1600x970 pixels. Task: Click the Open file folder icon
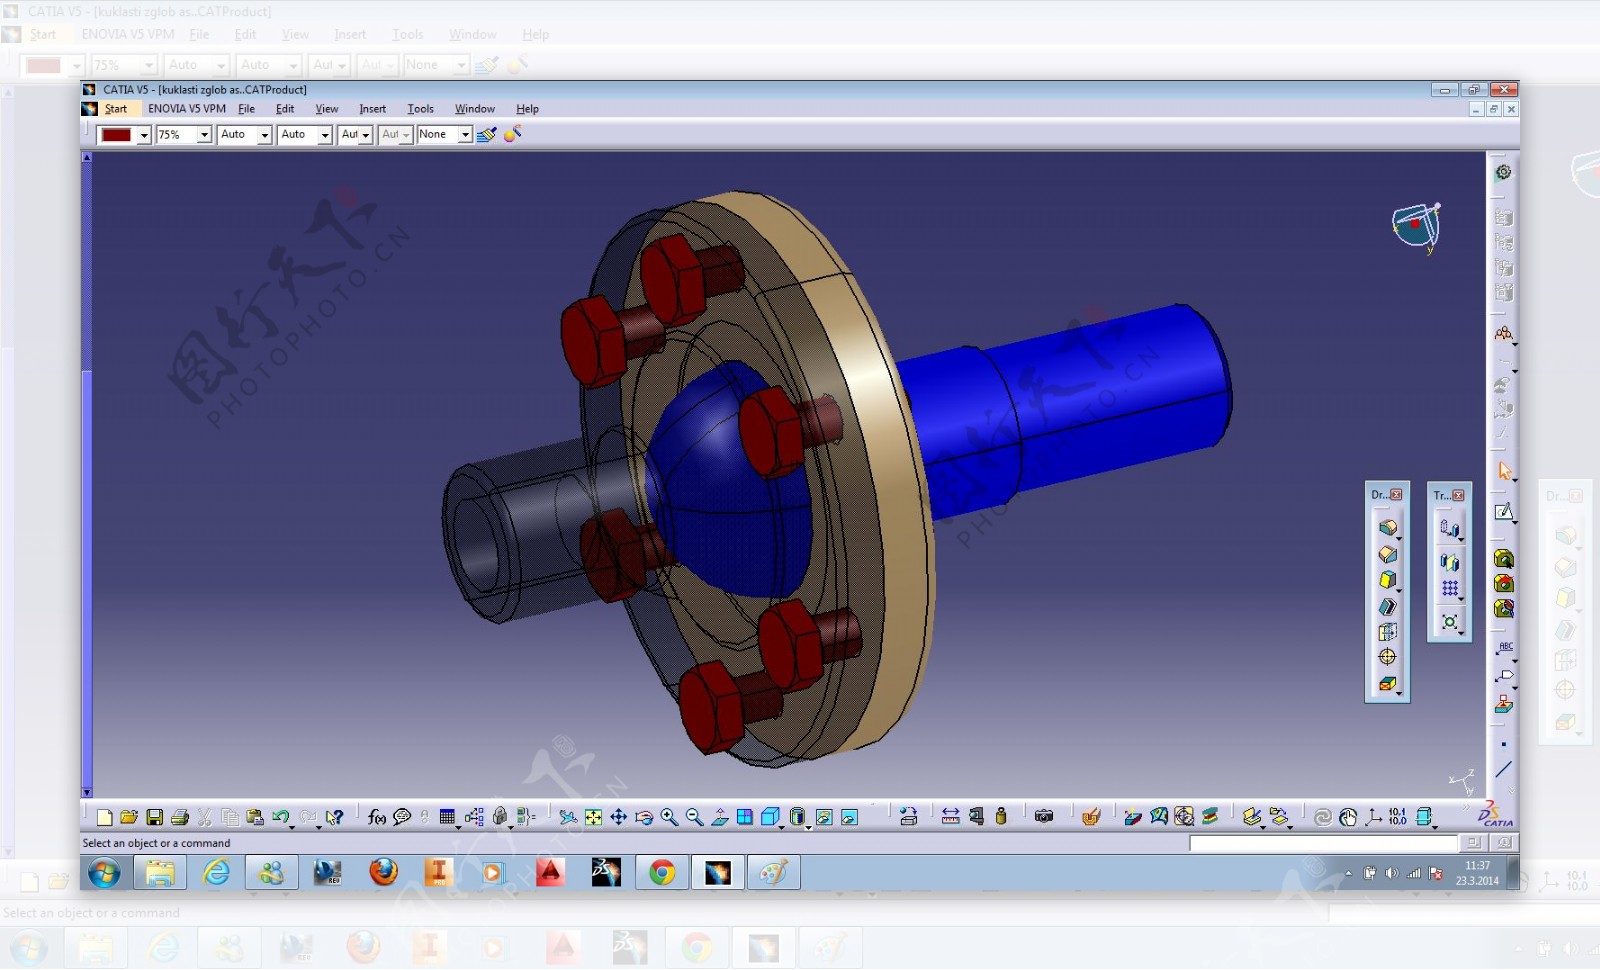129,817
